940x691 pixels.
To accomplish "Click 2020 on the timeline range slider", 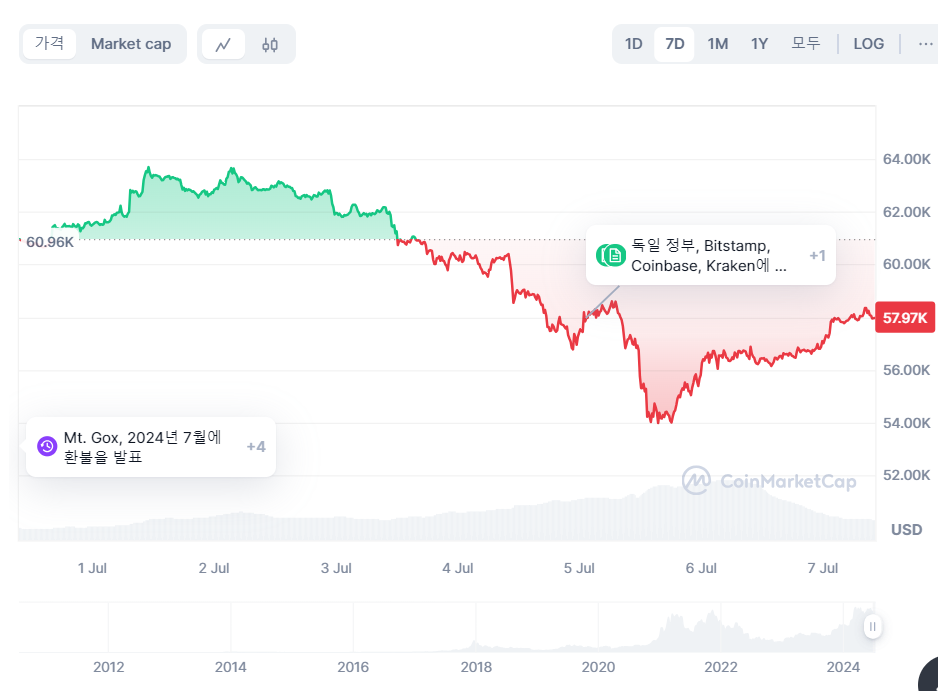I will coord(598,667).
